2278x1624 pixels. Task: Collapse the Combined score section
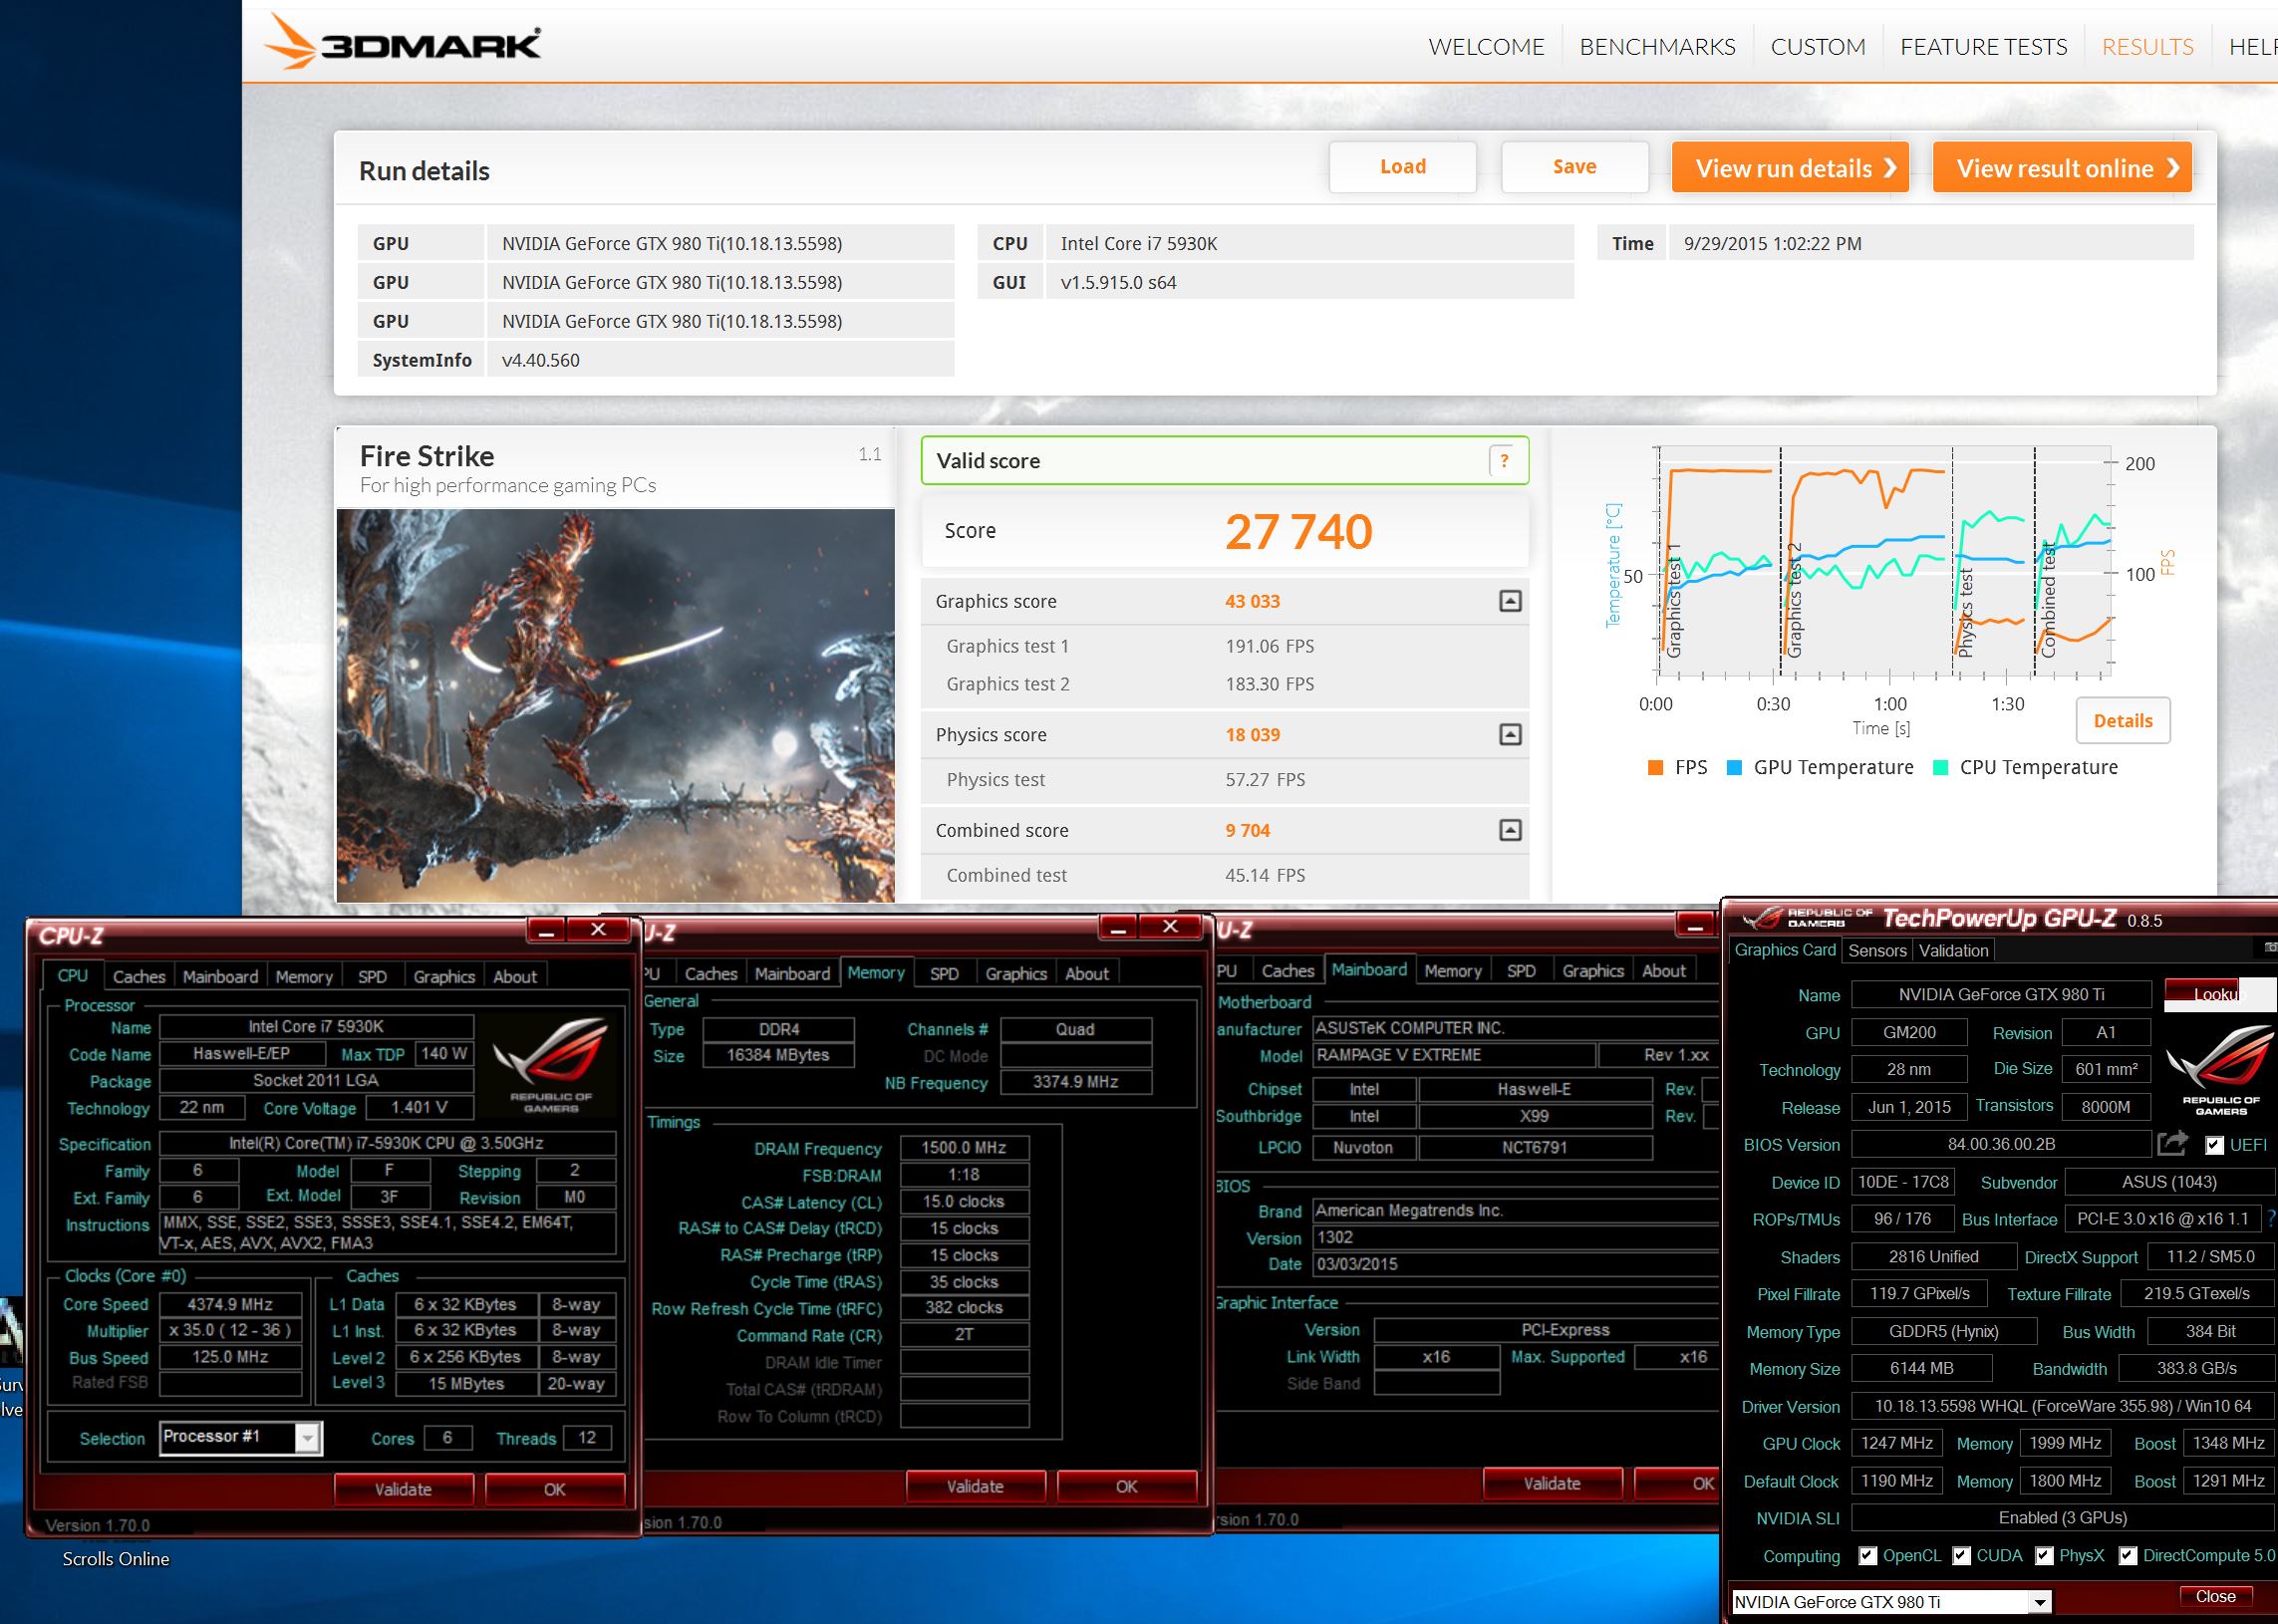[1510, 830]
